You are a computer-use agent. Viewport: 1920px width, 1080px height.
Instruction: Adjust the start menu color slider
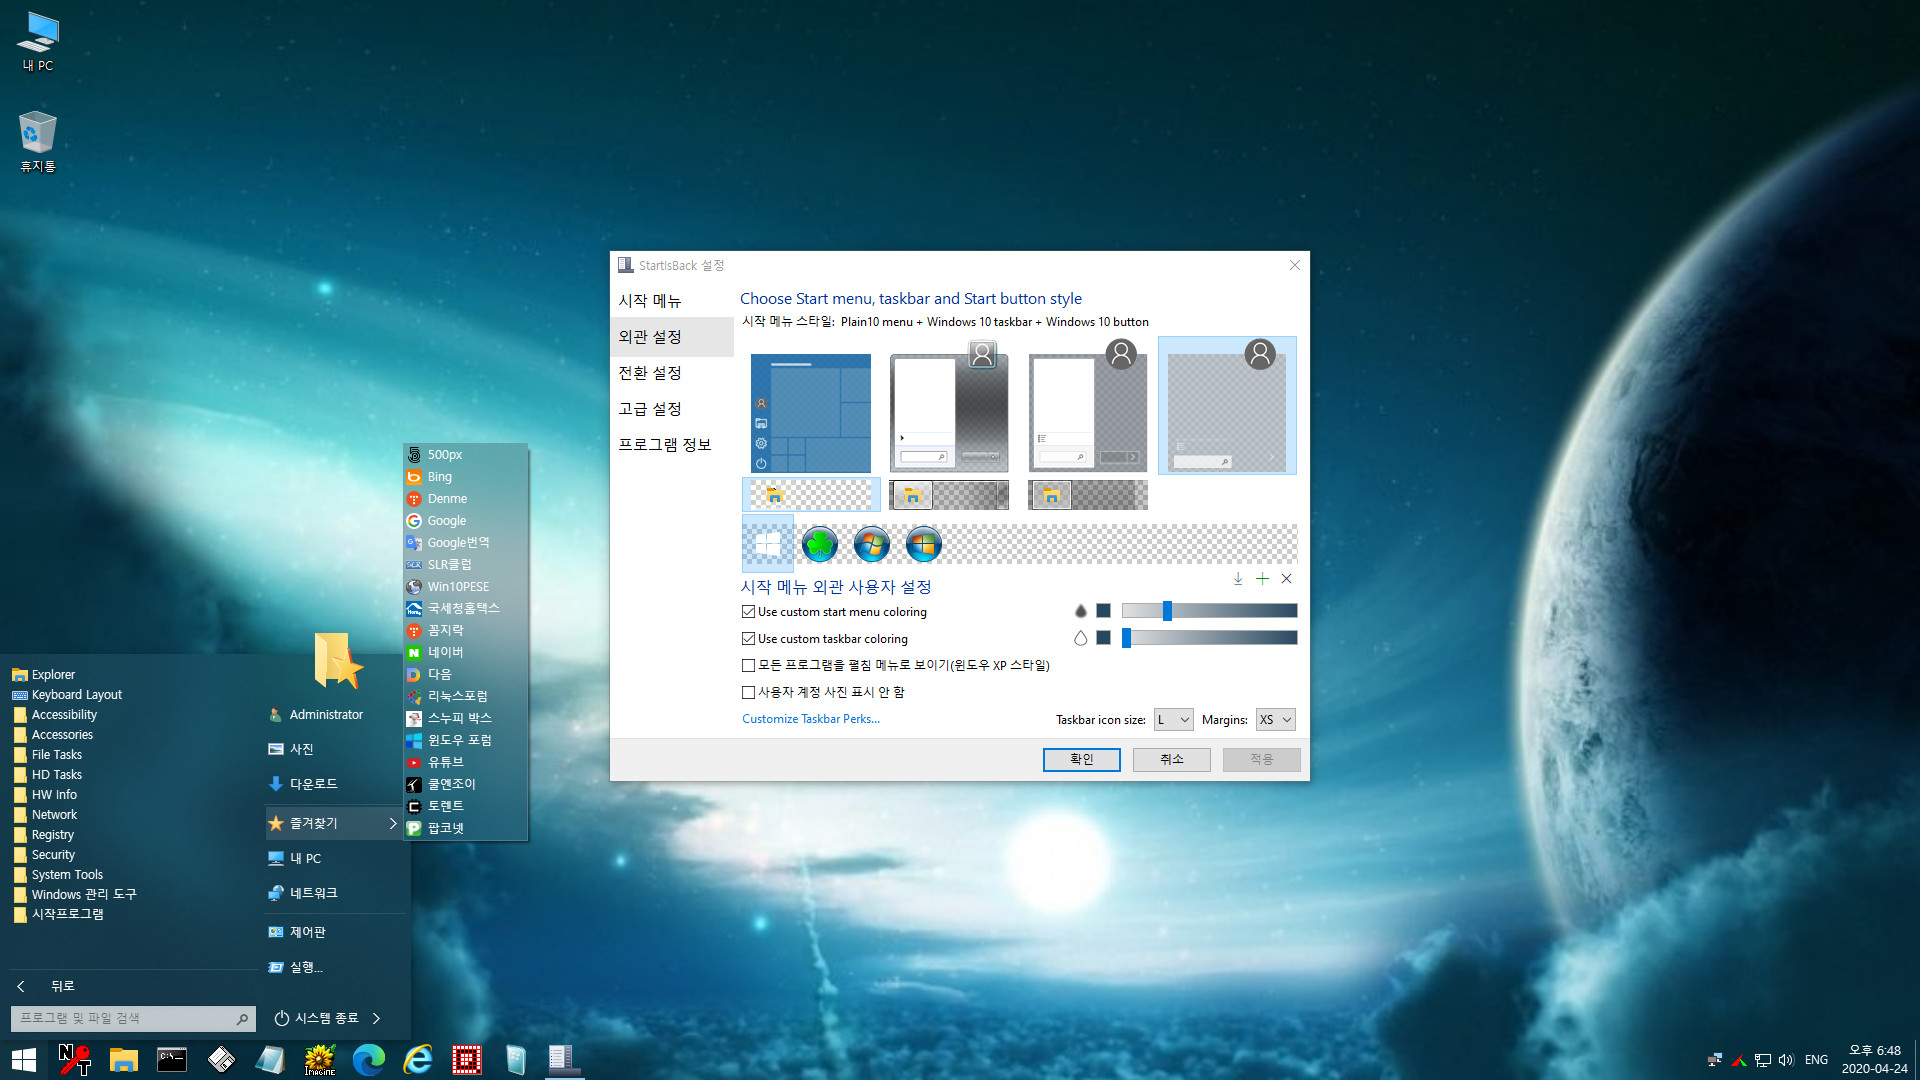pos(1209,611)
